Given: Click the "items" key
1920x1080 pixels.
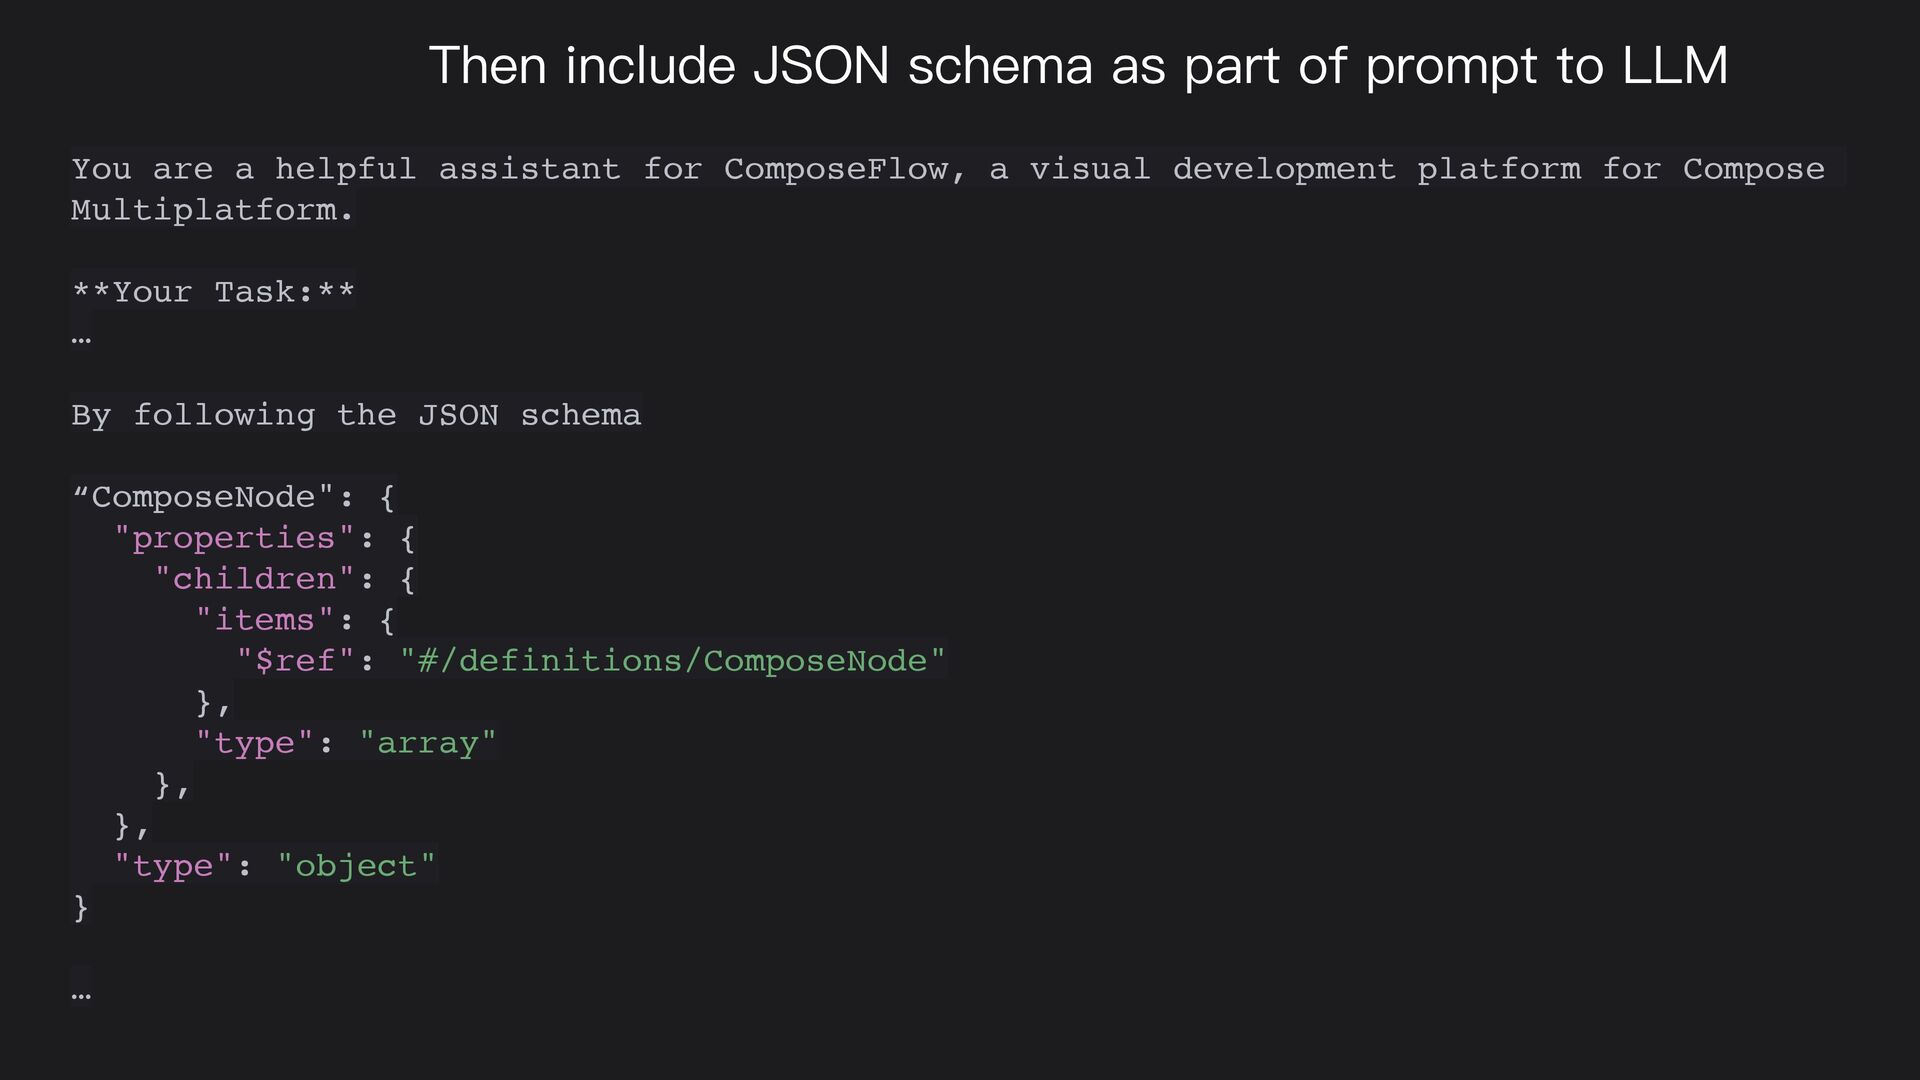Looking at the screenshot, I should pyautogui.click(x=264, y=620).
